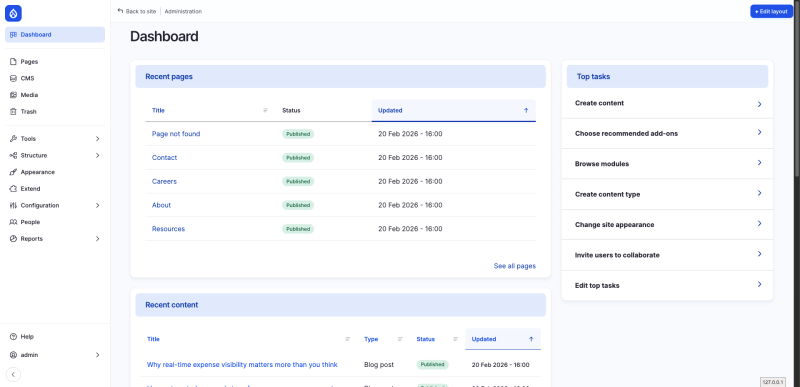This screenshot has width=800, height=387.
Task: Click chevron next to Browse modules
Action: pos(759,163)
